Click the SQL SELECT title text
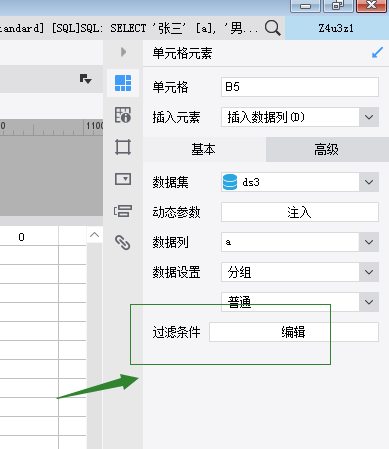389x449 pixels. click(x=129, y=28)
